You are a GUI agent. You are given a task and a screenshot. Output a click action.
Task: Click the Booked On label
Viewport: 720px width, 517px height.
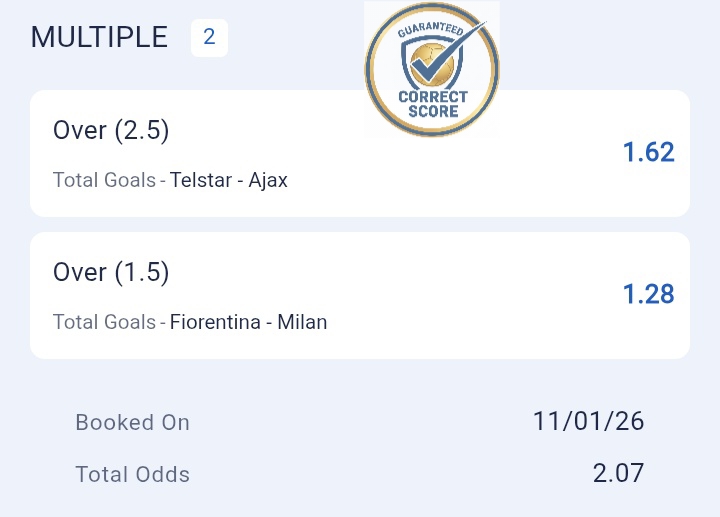click(132, 422)
